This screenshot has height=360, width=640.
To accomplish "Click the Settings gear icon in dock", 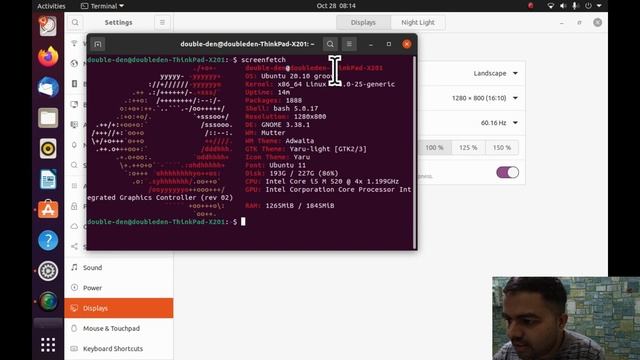I will pyautogui.click(x=48, y=271).
